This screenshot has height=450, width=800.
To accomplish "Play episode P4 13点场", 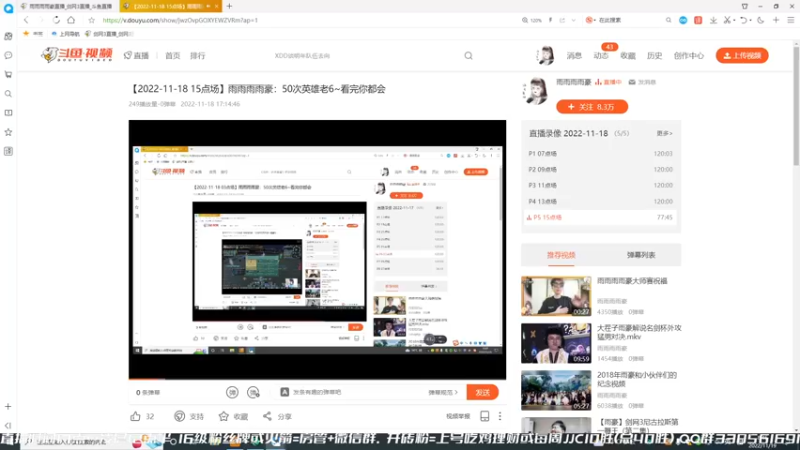I will tap(601, 202).
